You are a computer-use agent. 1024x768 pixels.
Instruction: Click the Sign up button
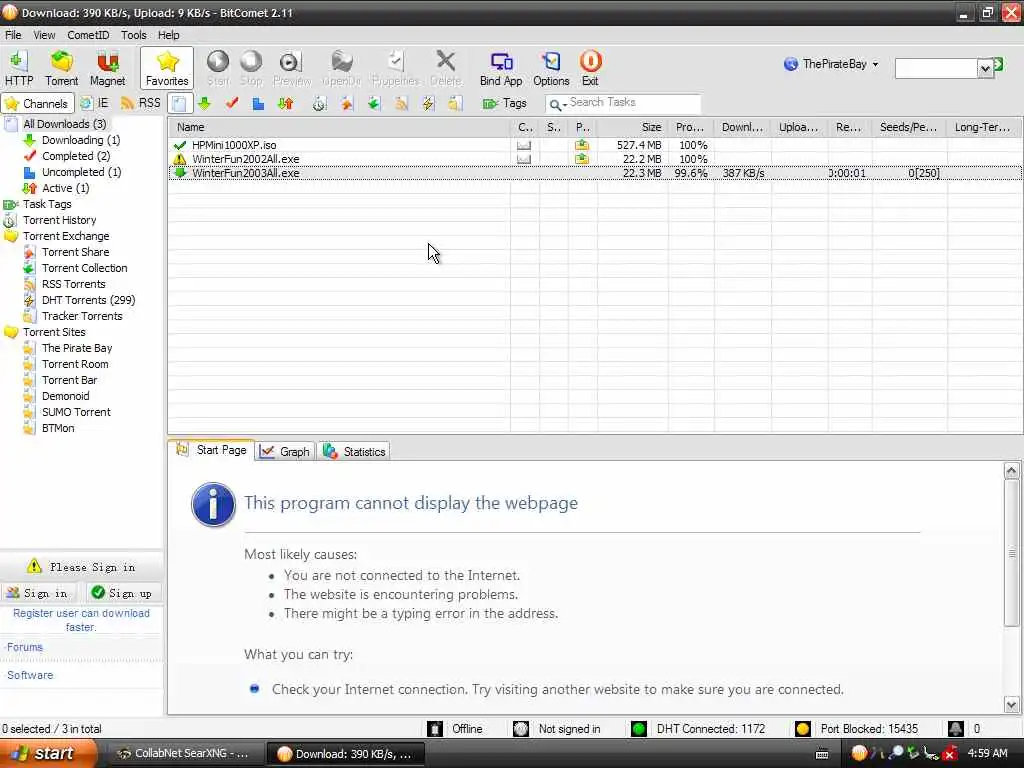(x=124, y=593)
